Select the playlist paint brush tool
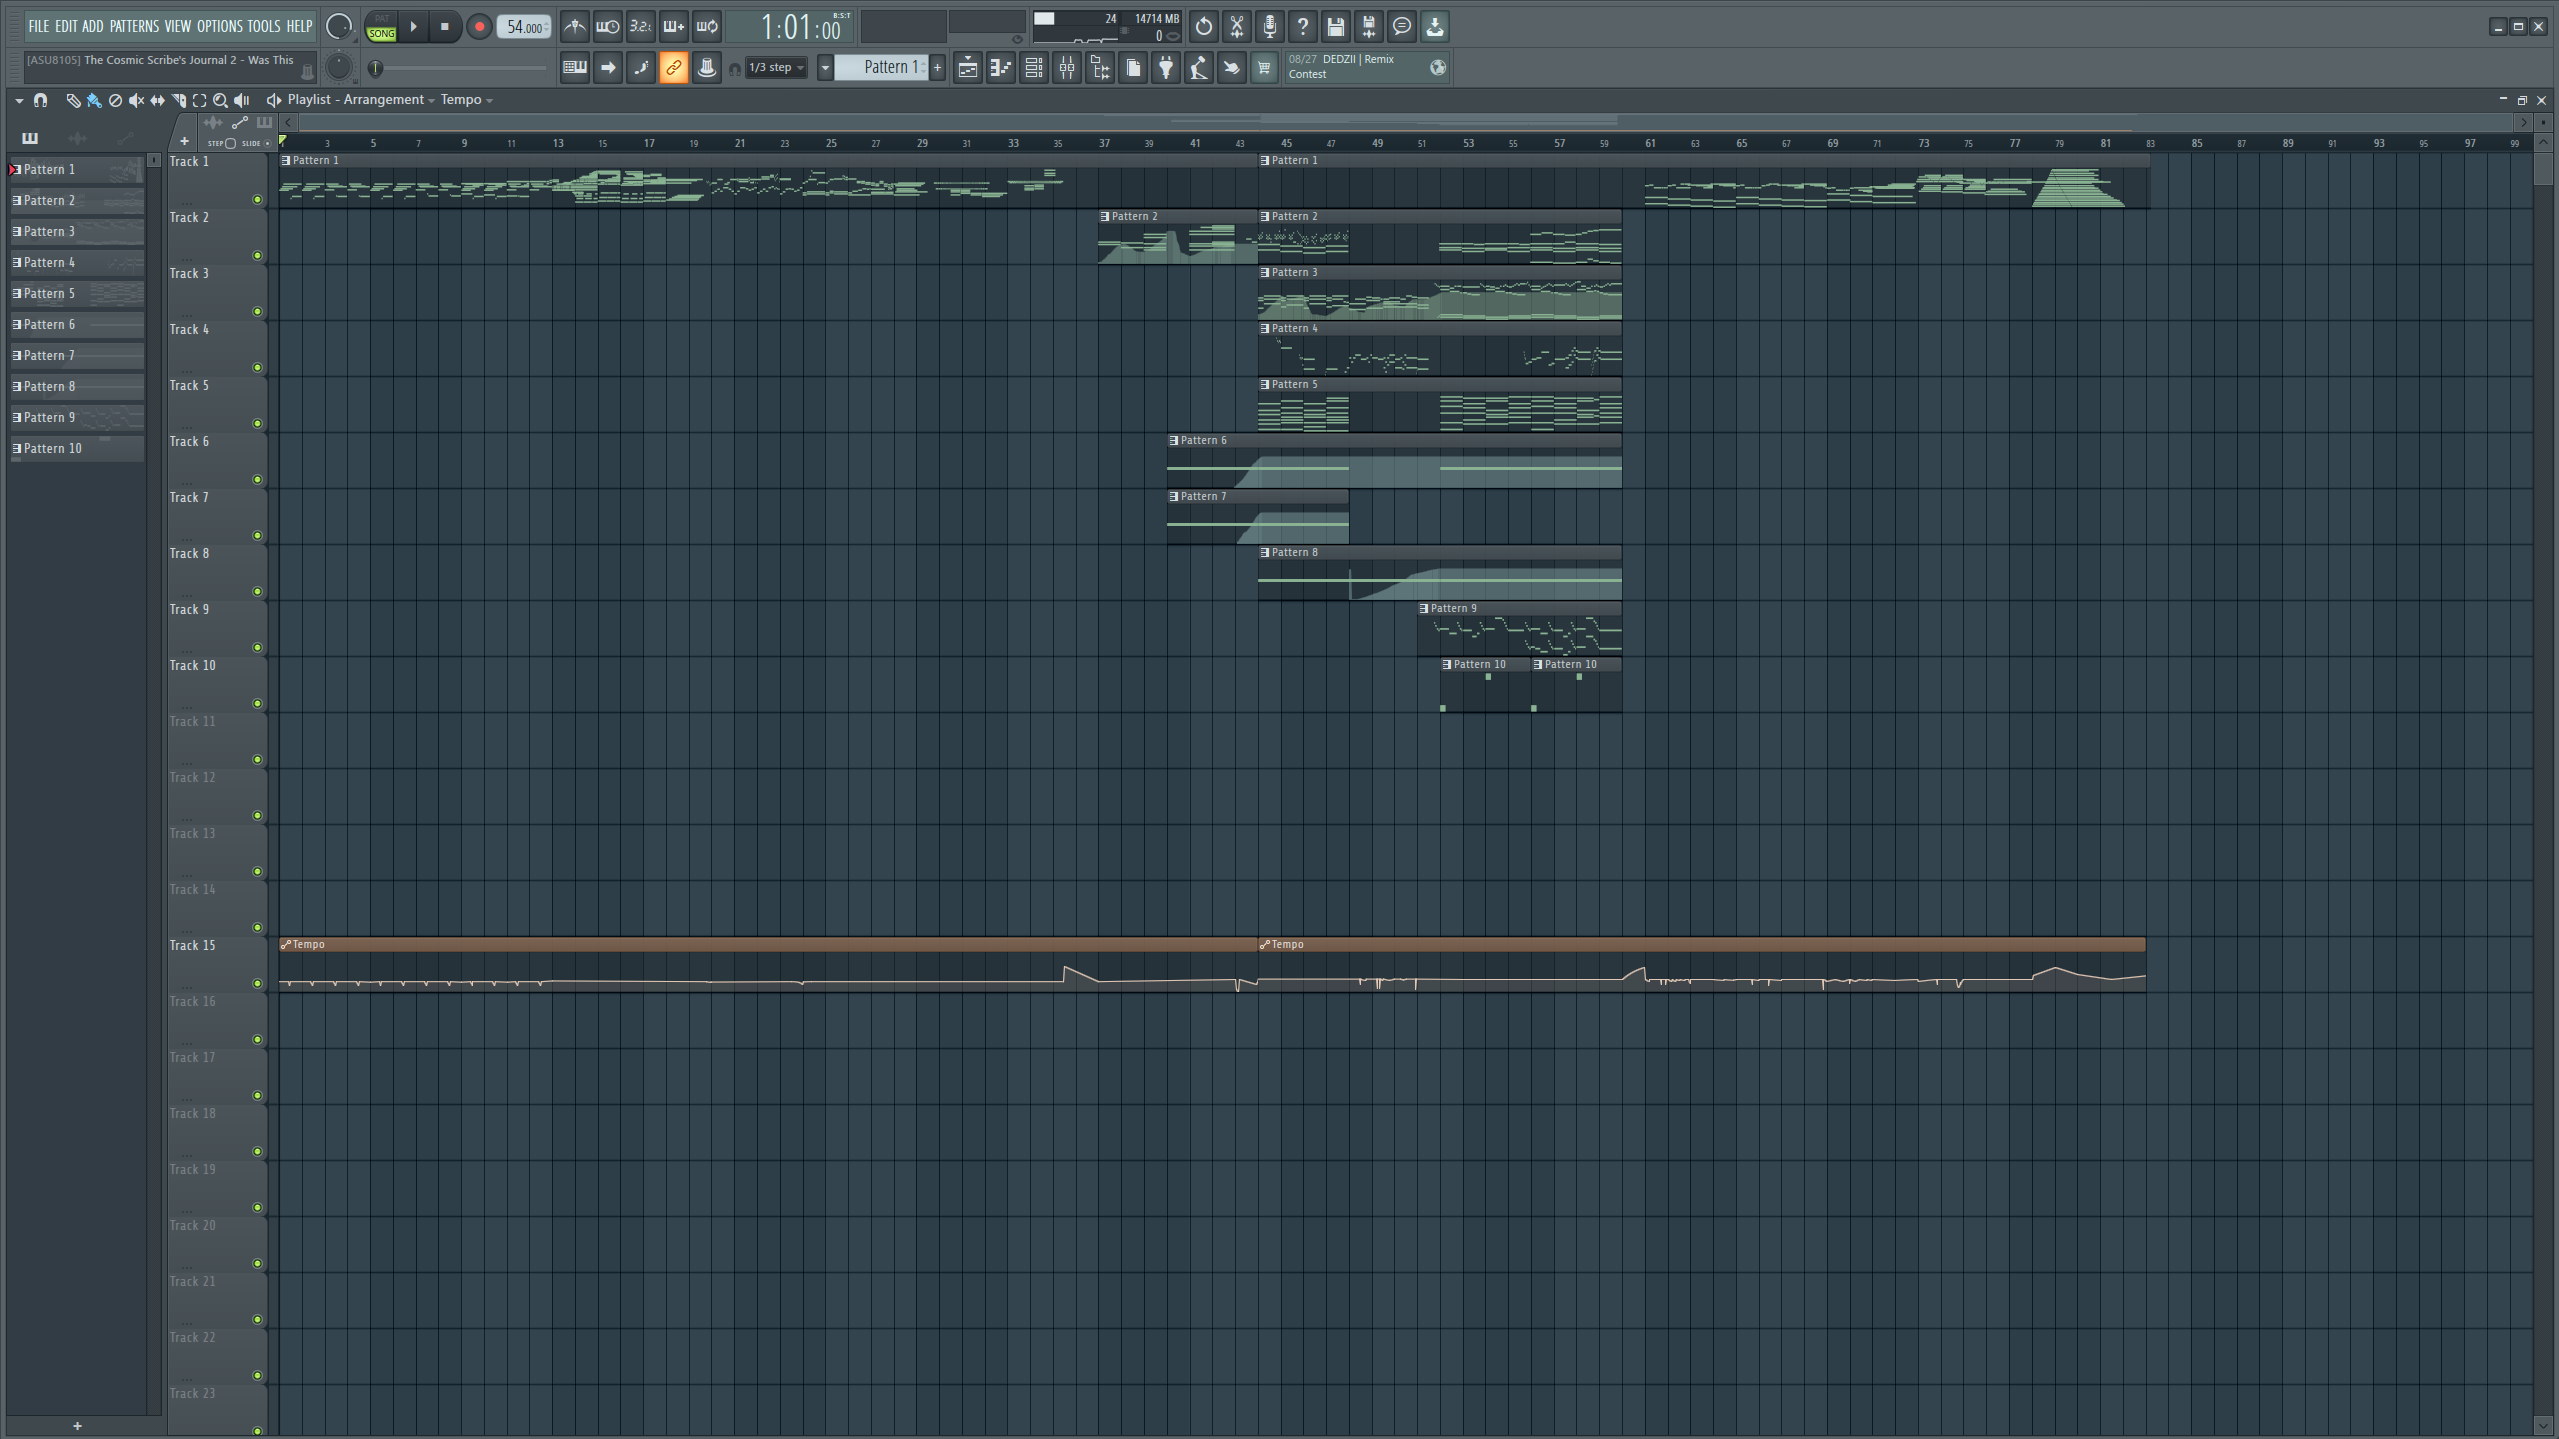The width and height of the screenshot is (2559, 1439). point(94,100)
